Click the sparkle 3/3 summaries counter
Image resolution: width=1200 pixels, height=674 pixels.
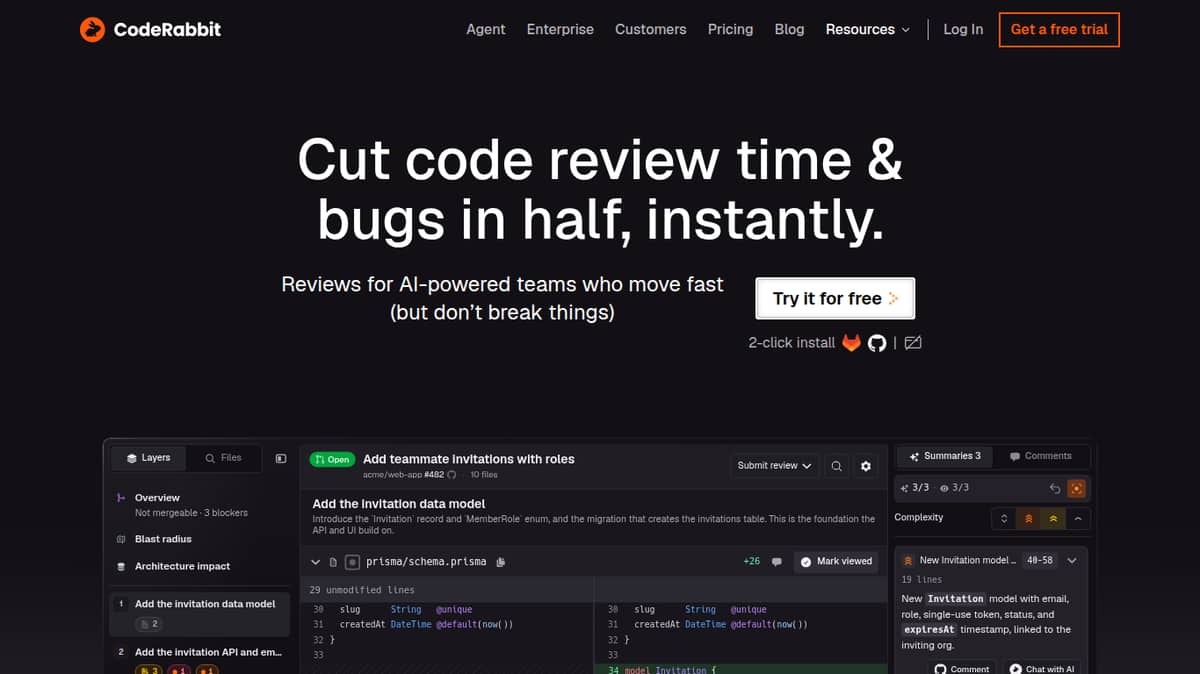point(914,488)
